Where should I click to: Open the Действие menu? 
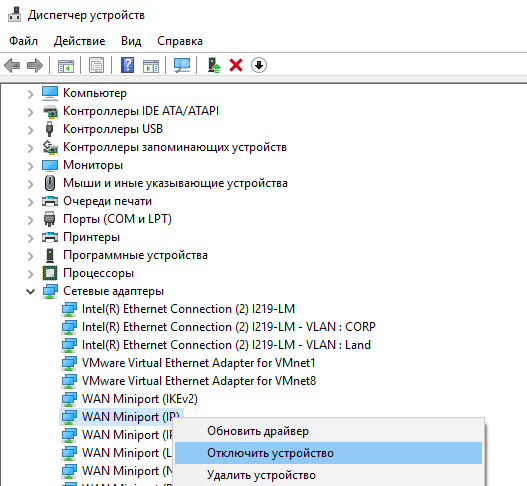click(x=80, y=41)
